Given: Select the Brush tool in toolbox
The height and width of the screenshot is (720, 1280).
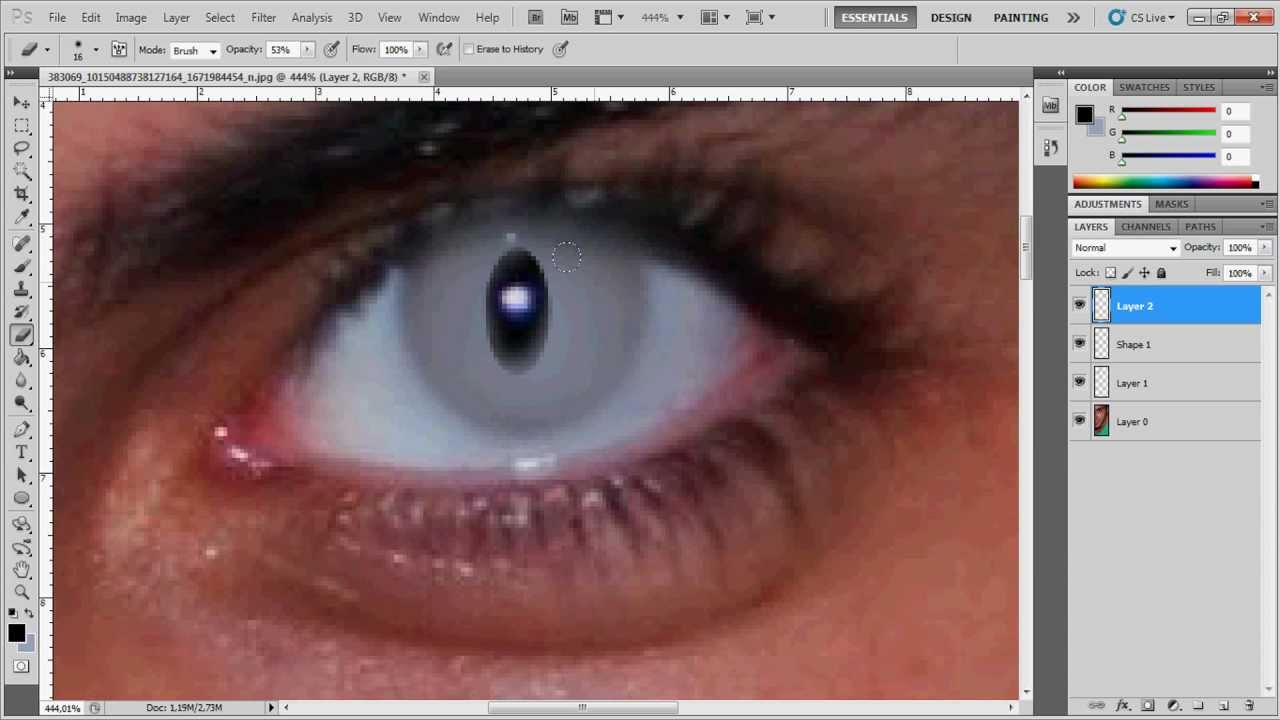Looking at the screenshot, I should point(22,267).
